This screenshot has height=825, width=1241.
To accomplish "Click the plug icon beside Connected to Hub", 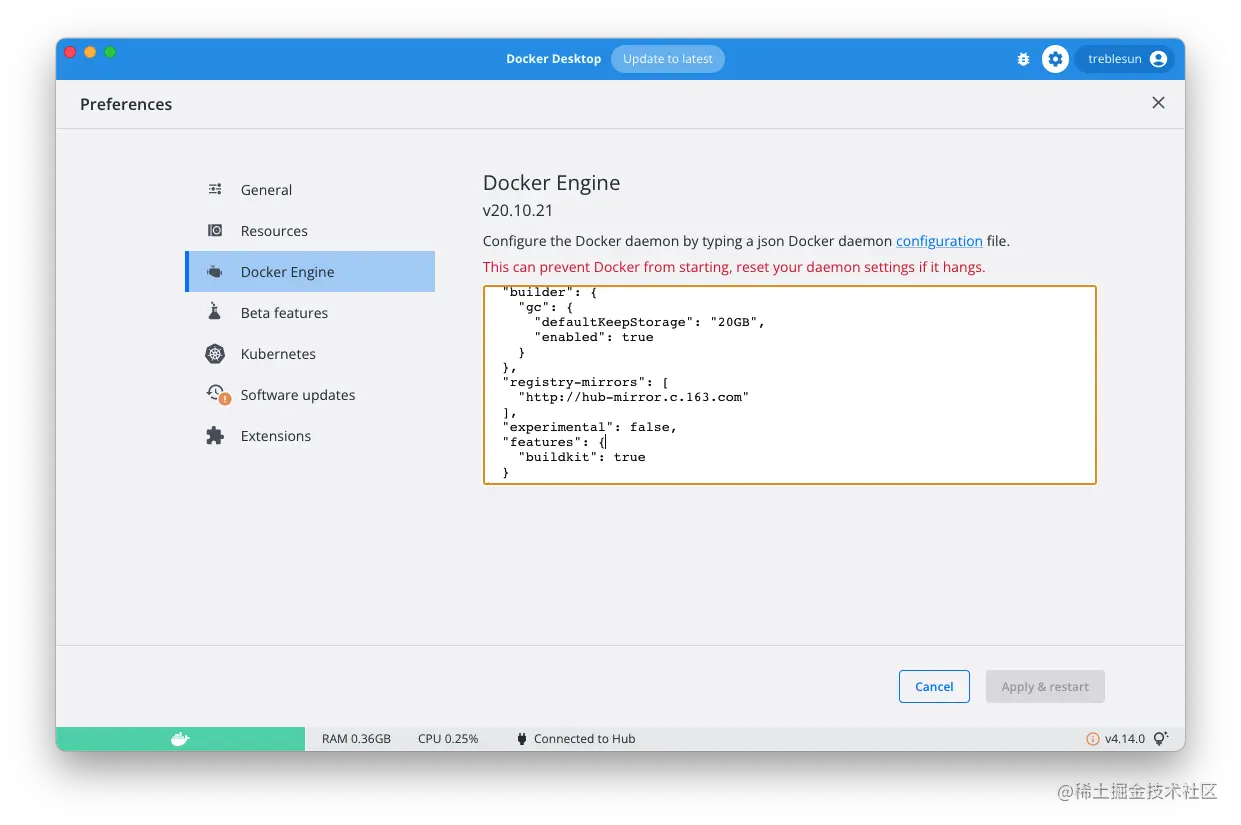I will (x=521, y=739).
